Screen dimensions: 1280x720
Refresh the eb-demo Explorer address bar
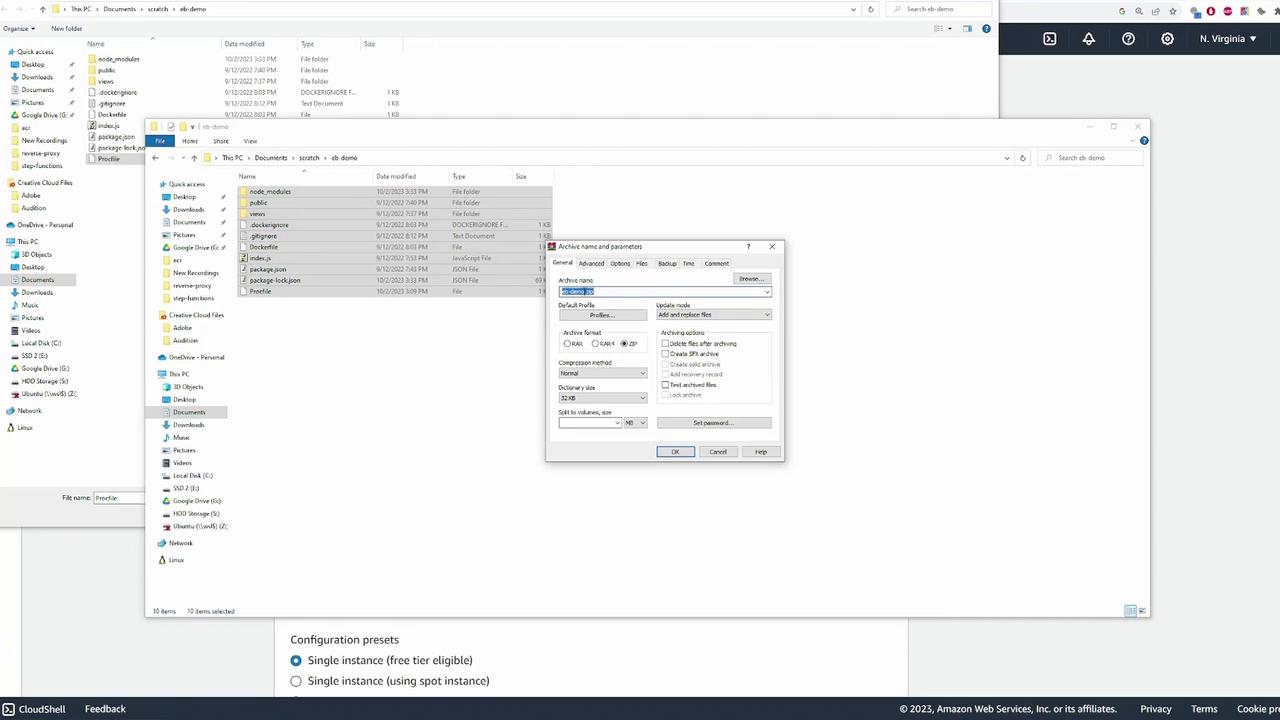tap(1022, 158)
